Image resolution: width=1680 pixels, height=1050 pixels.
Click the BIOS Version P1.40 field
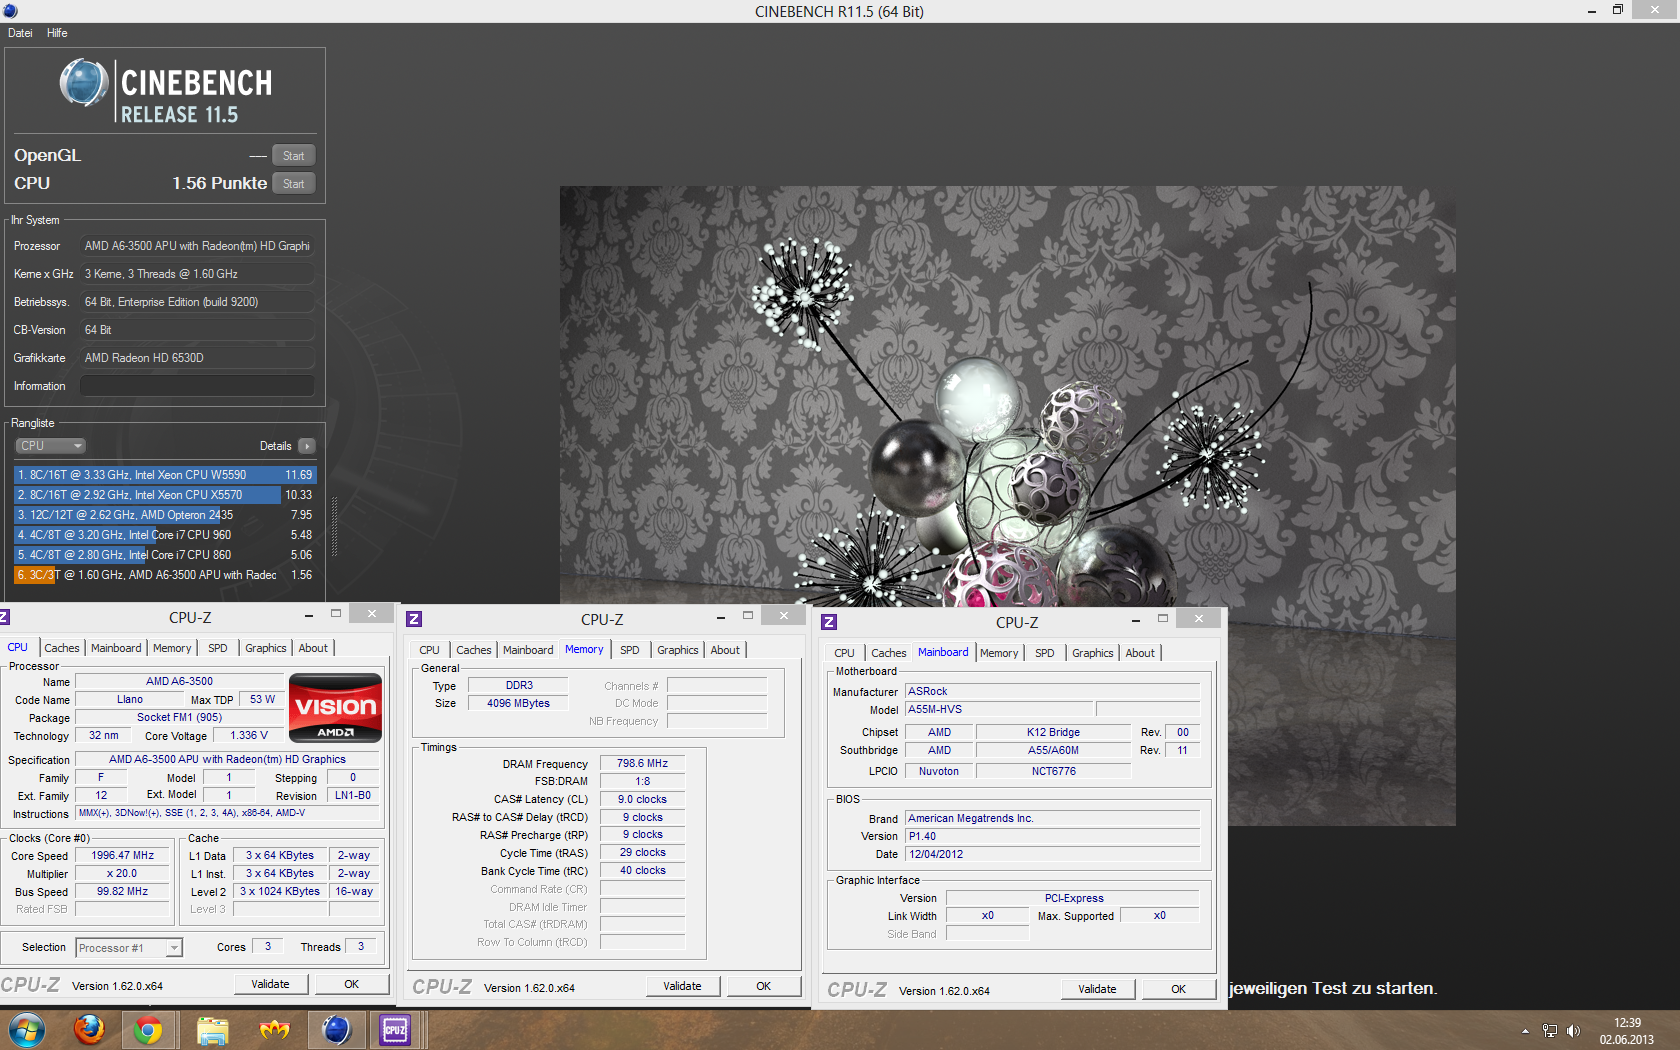1052,837
